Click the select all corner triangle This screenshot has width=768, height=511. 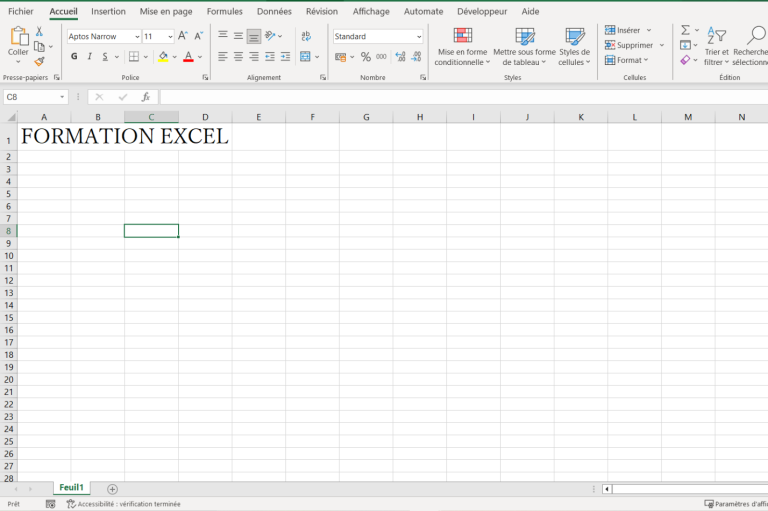[x=10, y=117]
